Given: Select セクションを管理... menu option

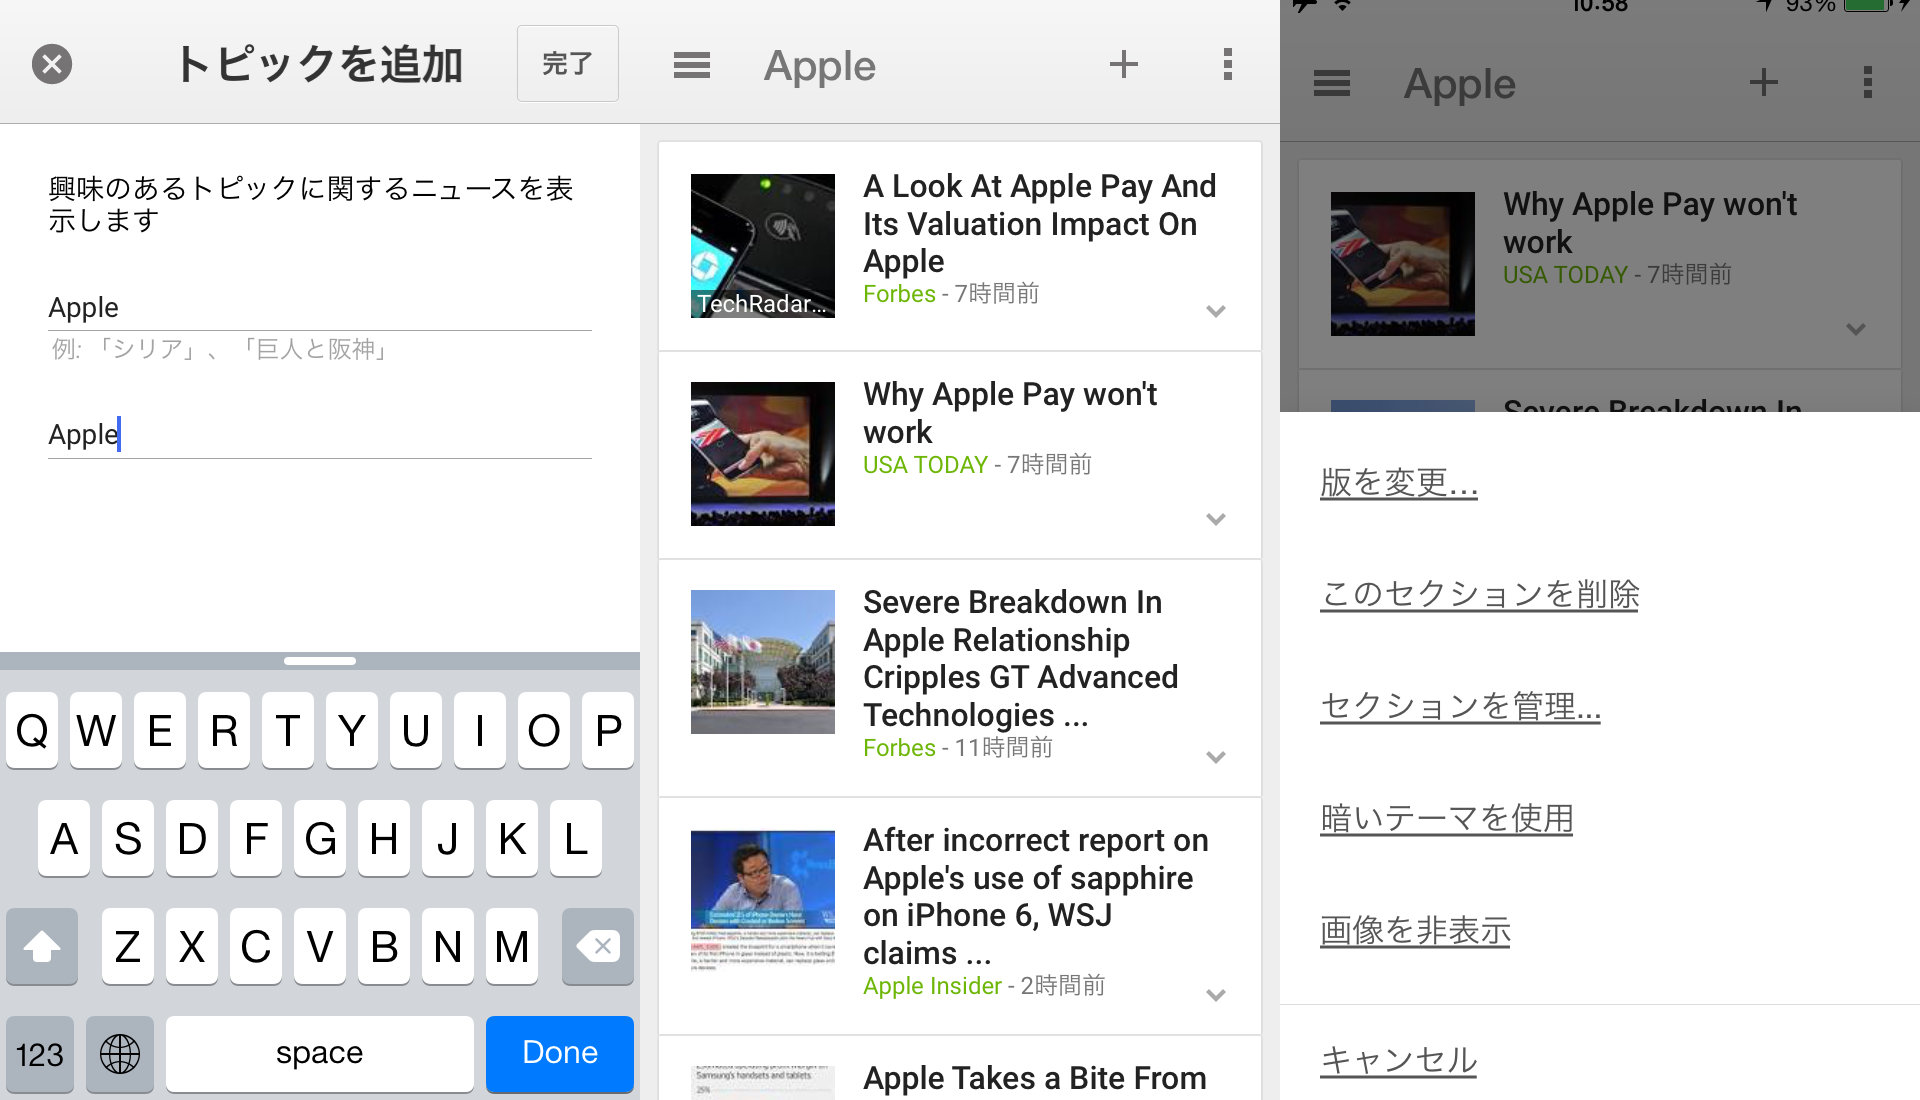Looking at the screenshot, I should coord(1460,706).
